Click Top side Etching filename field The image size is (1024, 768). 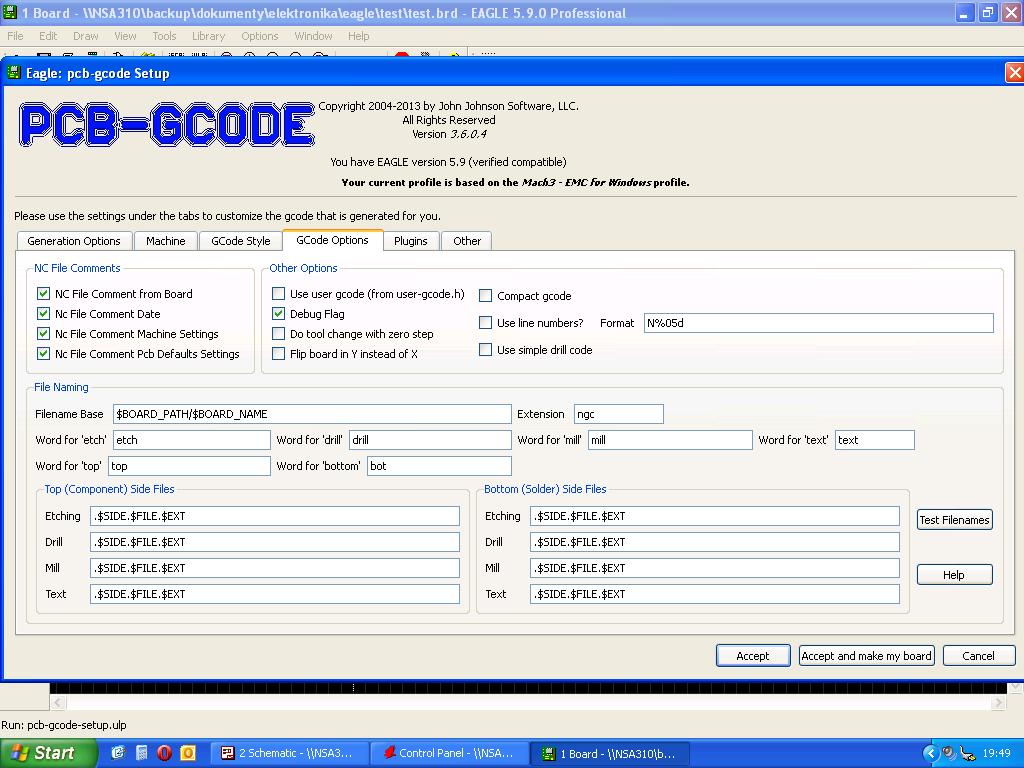tap(275, 516)
